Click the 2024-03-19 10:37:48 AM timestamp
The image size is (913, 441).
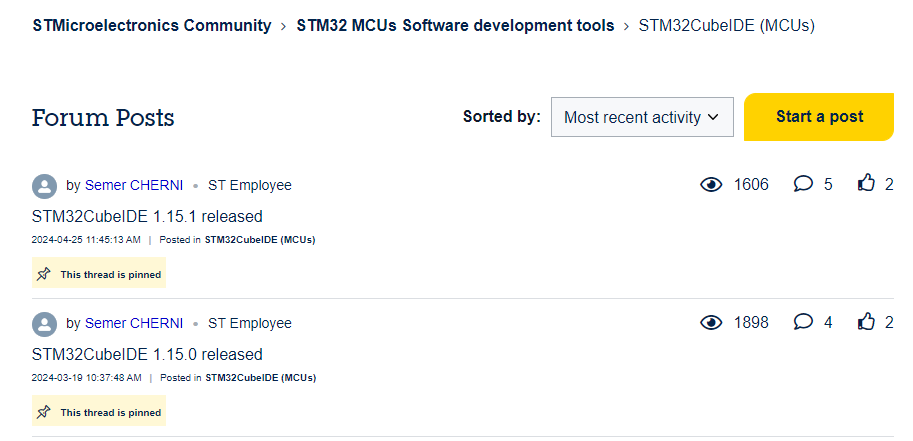click(x=86, y=378)
